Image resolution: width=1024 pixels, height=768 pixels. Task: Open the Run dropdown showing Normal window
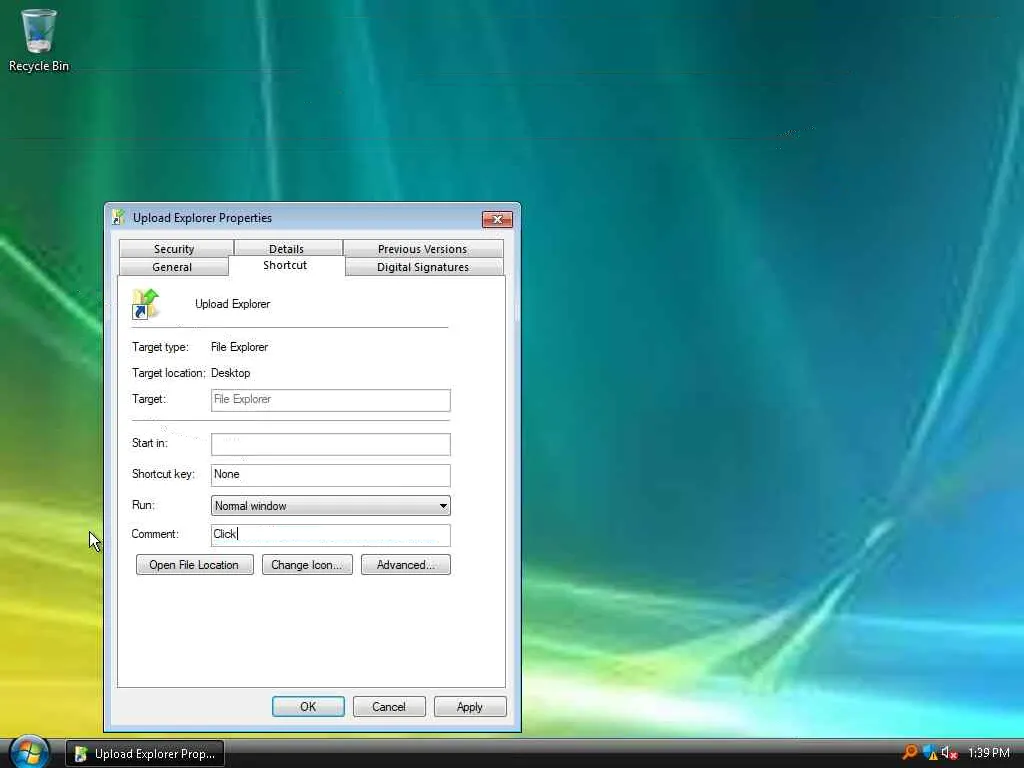point(330,505)
